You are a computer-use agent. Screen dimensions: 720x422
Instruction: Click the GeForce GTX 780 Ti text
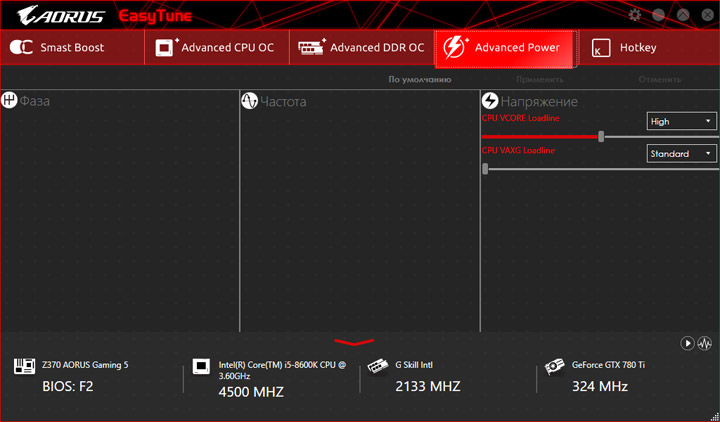608,365
